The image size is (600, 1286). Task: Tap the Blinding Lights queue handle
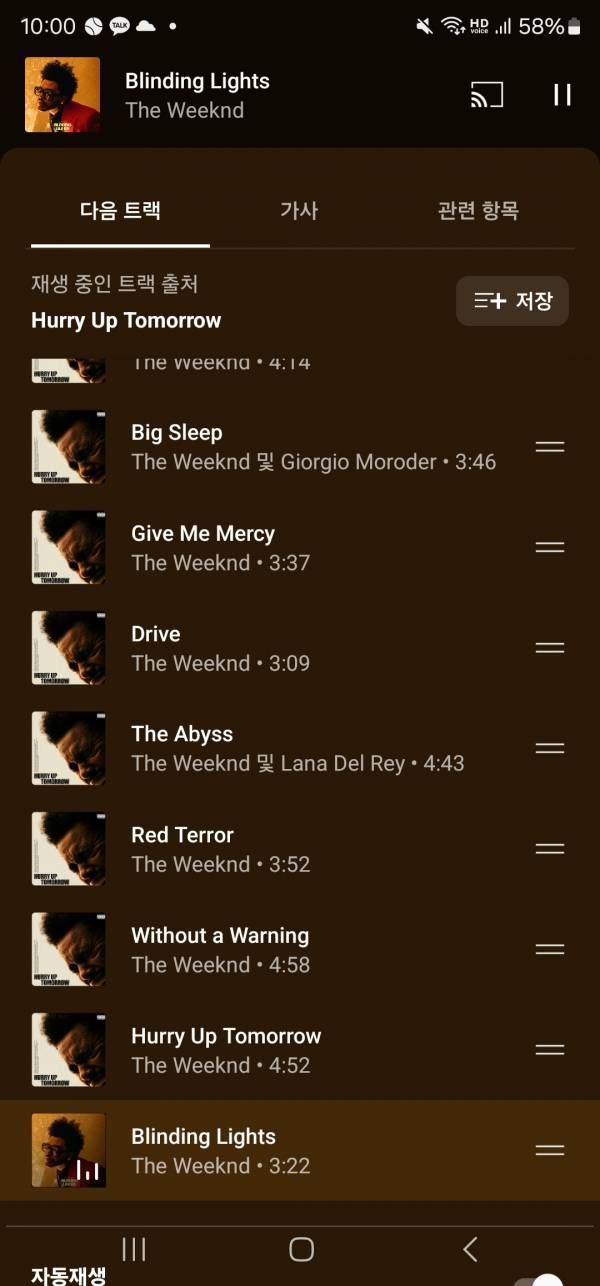pos(550,1150)
